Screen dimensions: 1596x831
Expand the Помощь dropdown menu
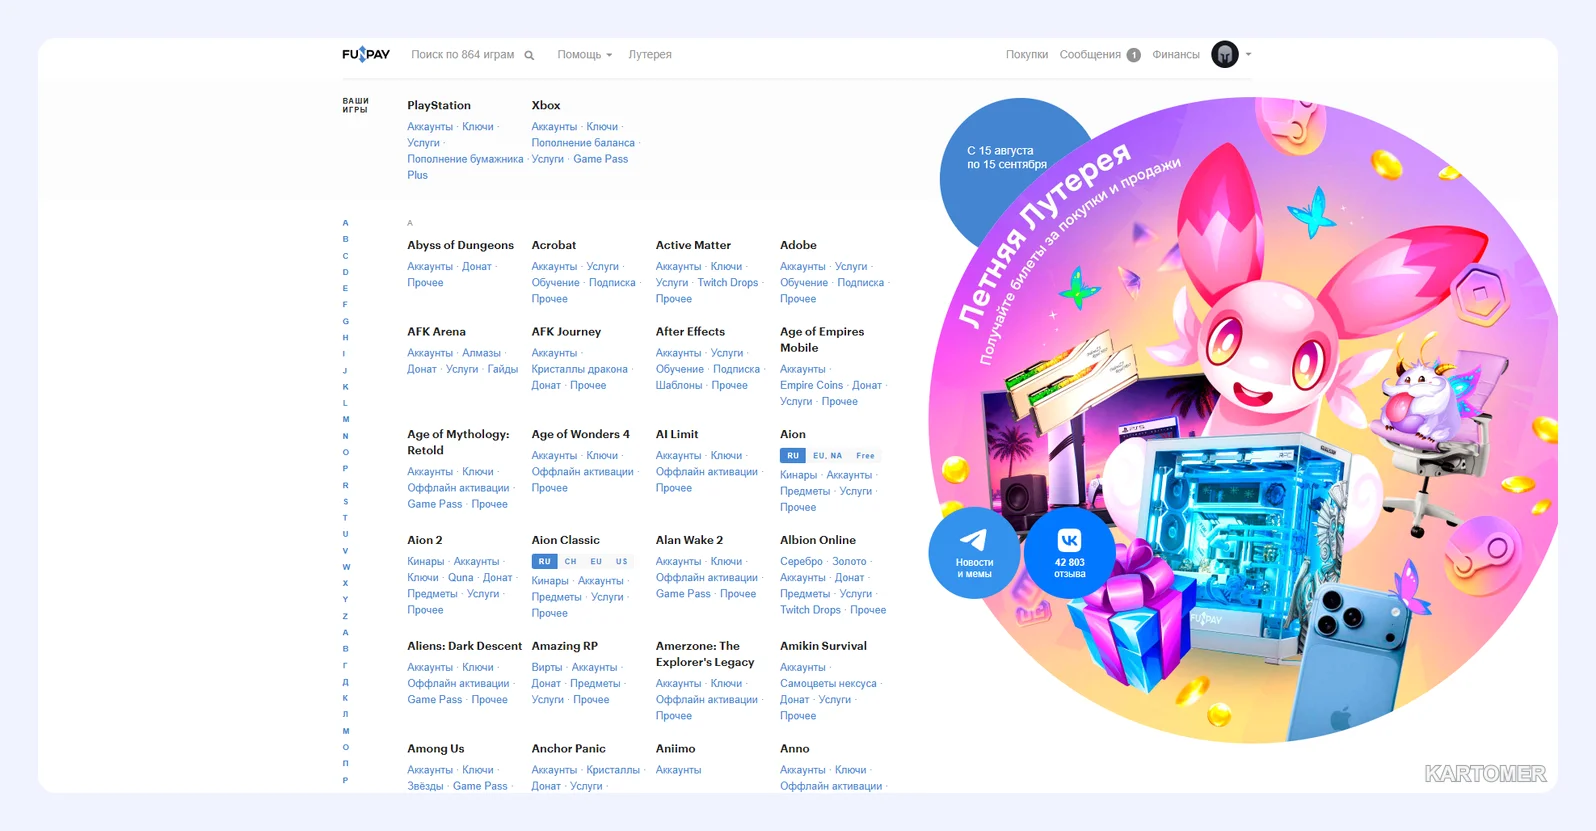pyautogui.click(x=584, y=55)
